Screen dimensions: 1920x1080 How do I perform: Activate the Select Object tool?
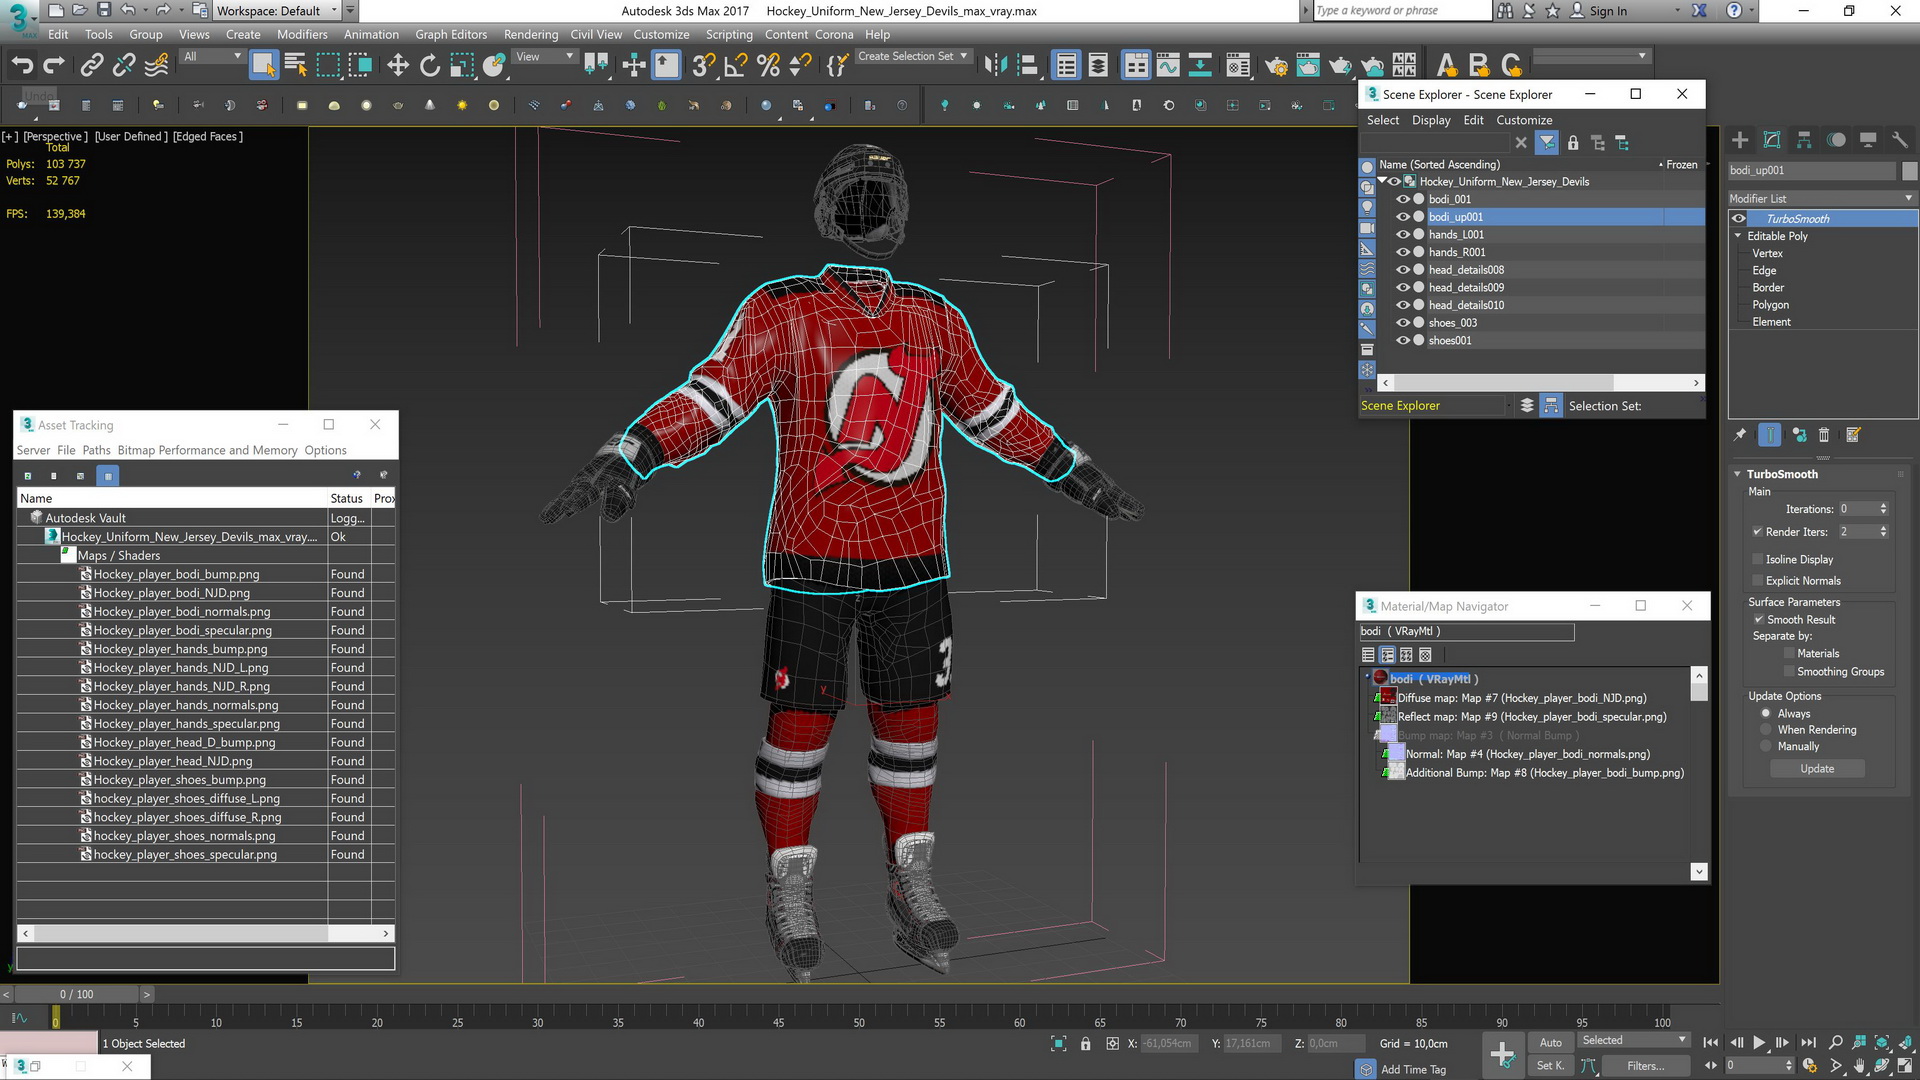tap(263, 66)
